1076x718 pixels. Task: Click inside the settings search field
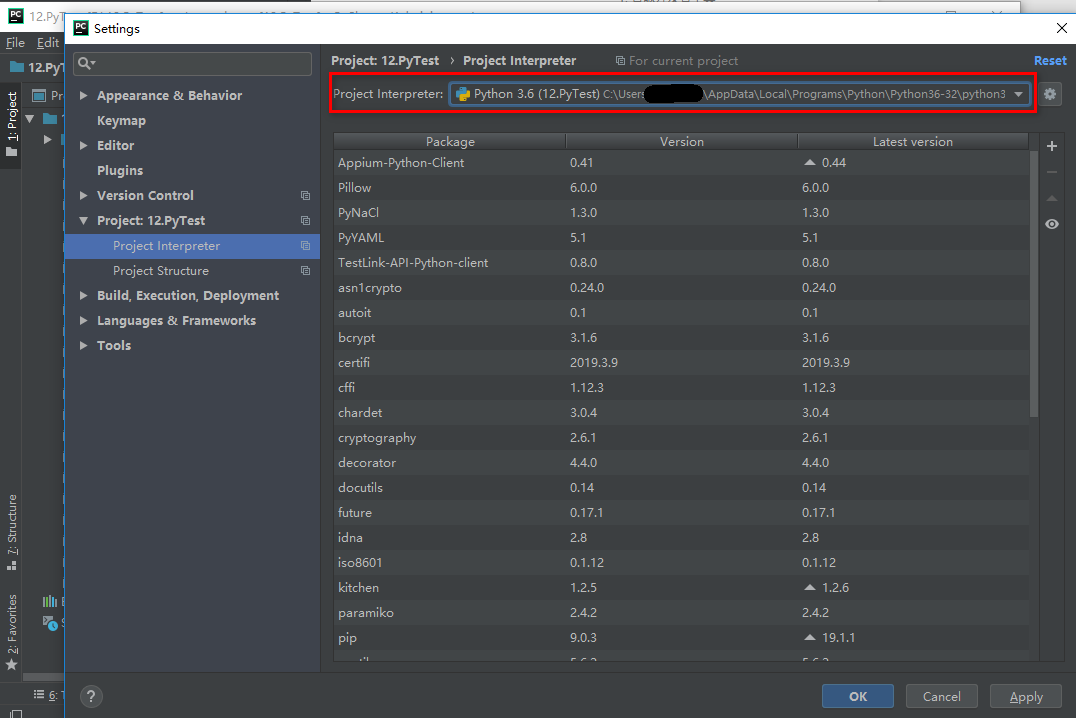point(192,63)
